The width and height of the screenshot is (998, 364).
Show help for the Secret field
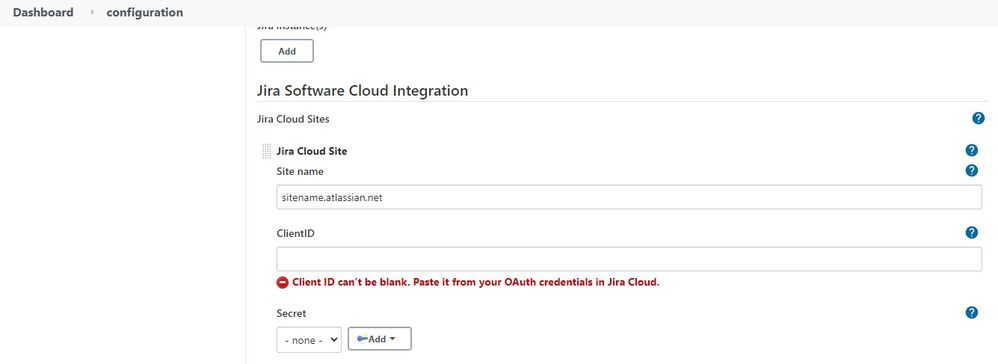971,312
